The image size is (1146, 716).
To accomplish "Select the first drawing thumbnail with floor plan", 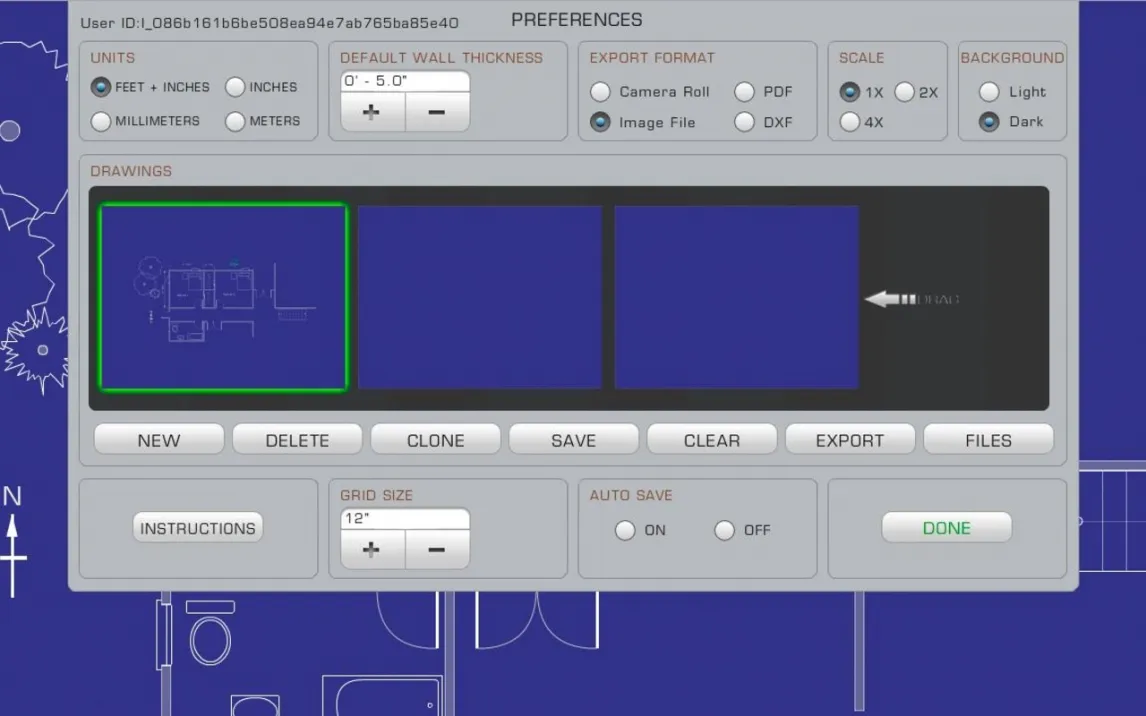I will [x=223, y=297].
